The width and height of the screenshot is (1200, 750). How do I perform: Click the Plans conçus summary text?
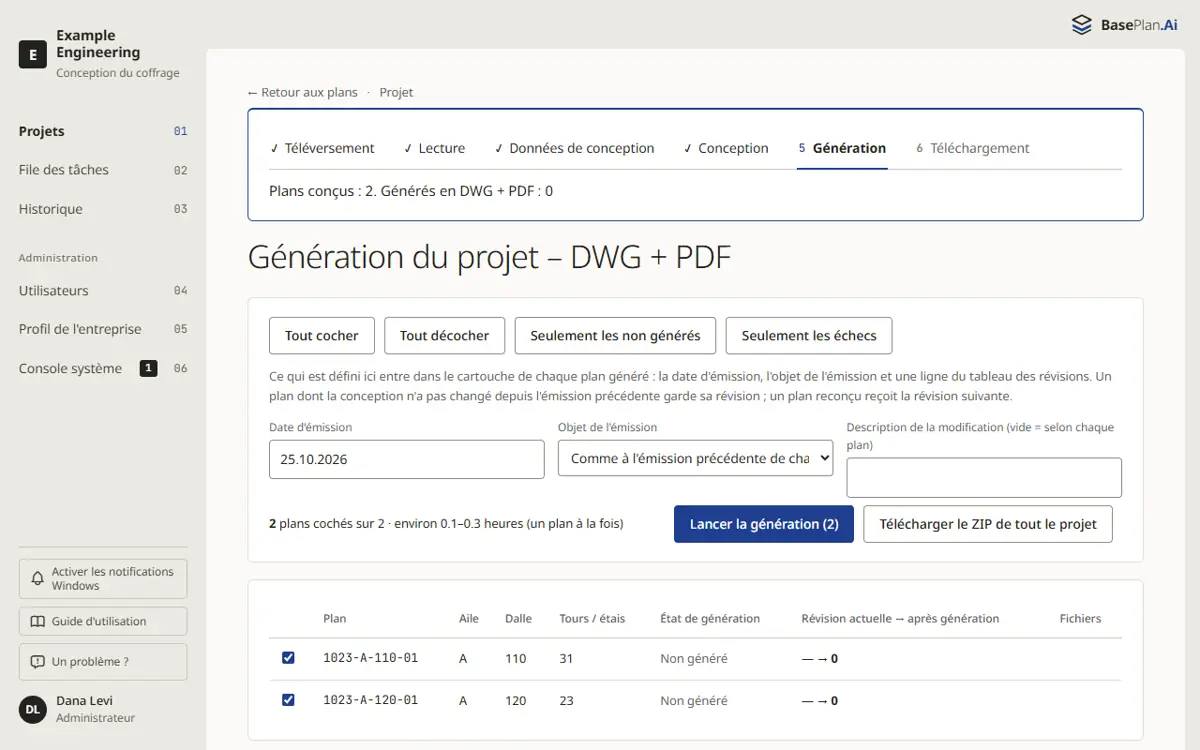[x=411, y=190]
